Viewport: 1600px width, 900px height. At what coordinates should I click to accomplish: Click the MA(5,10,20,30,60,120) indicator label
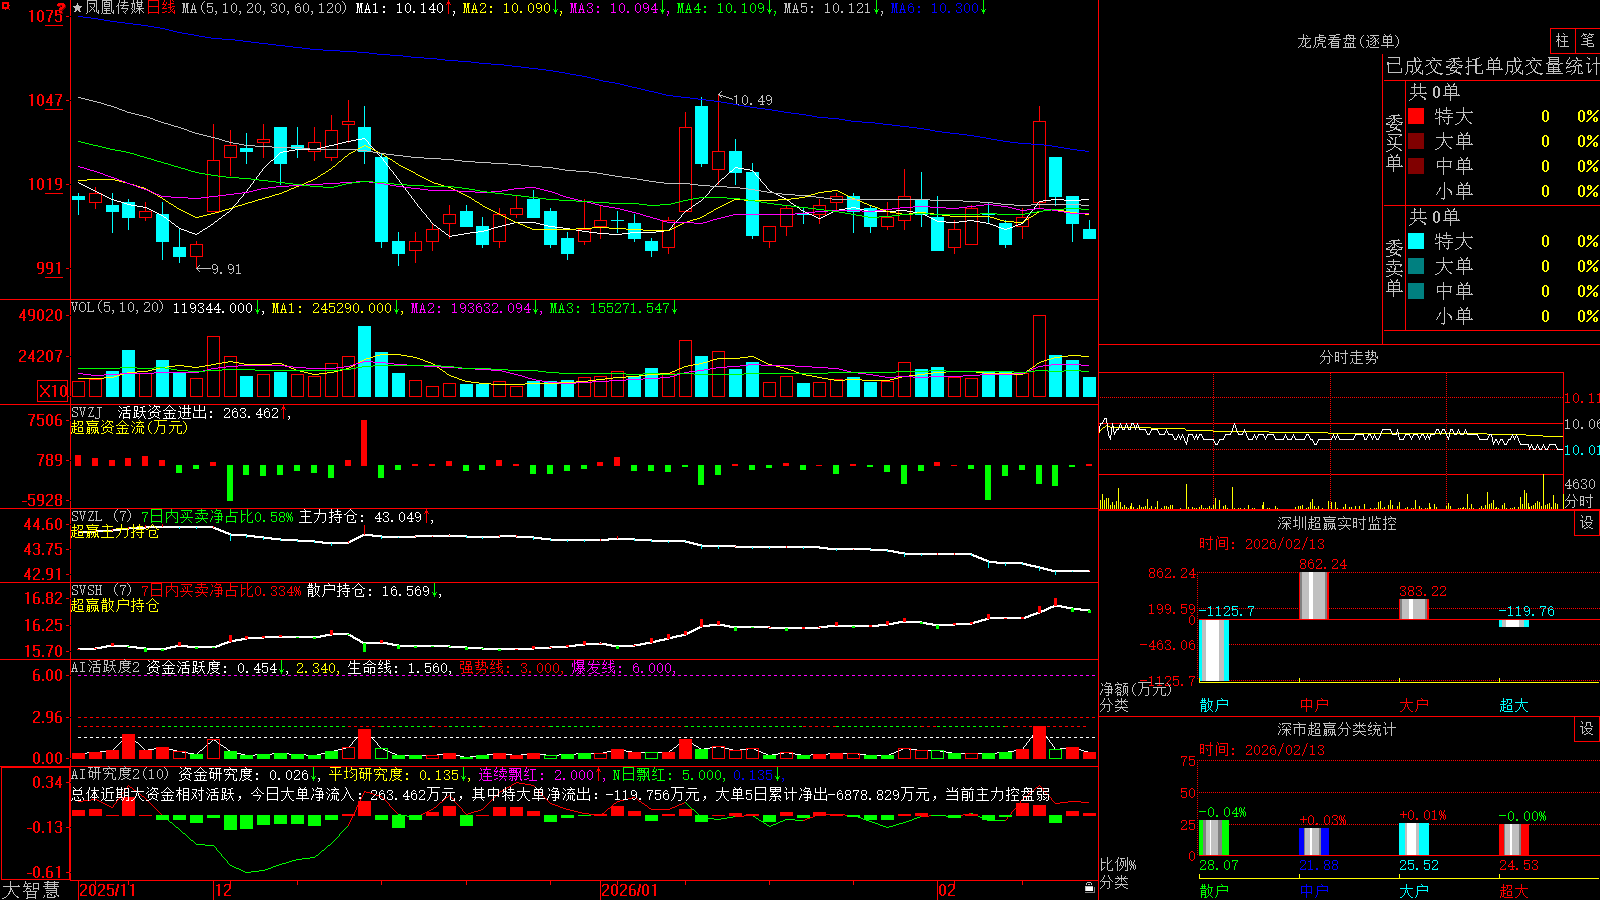(x=264, y=8)
